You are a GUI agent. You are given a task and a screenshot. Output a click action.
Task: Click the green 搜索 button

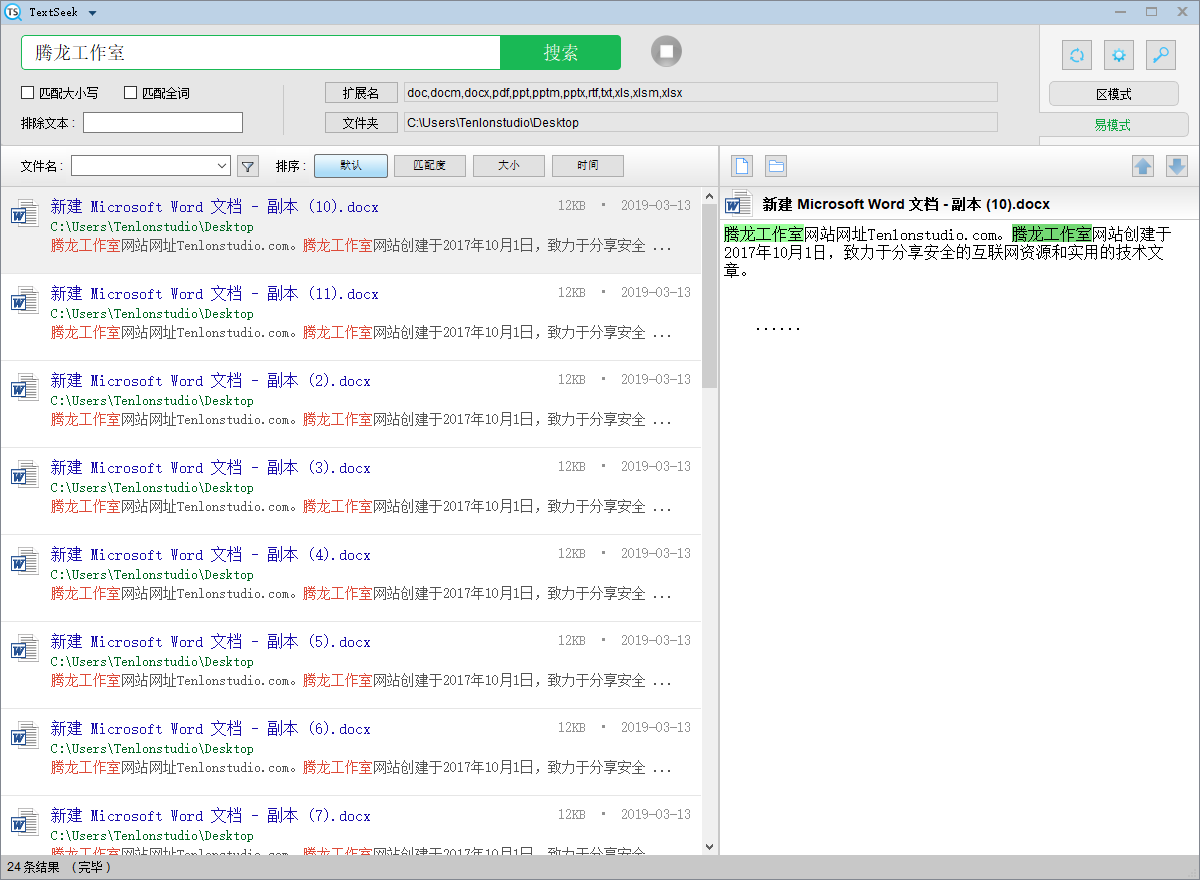click(x=560, y=53)
